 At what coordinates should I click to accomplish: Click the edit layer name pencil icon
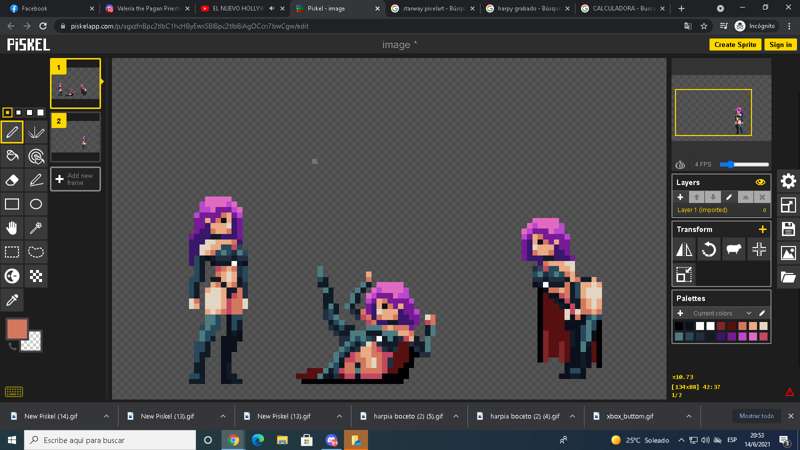729,197
